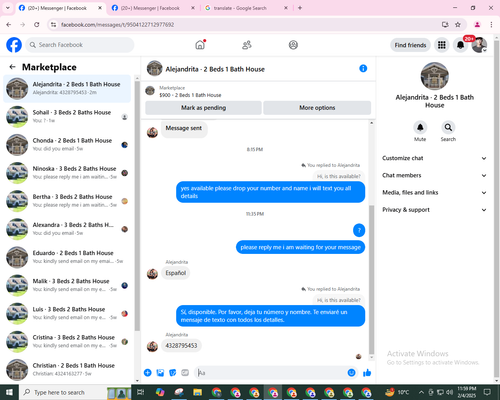500x400 pixels.
Task: Go back using the Marketplace arrow
Action: 12,67
